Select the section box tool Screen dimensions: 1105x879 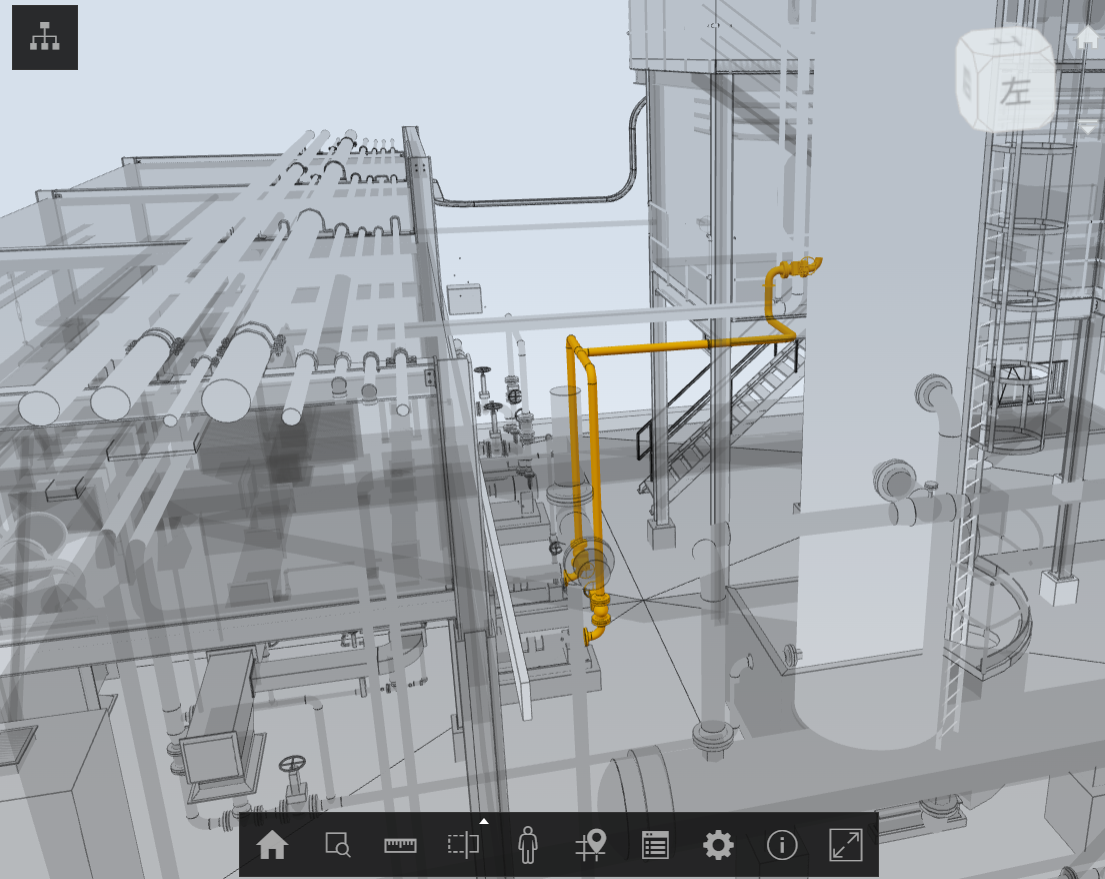(x=463, y=845)
